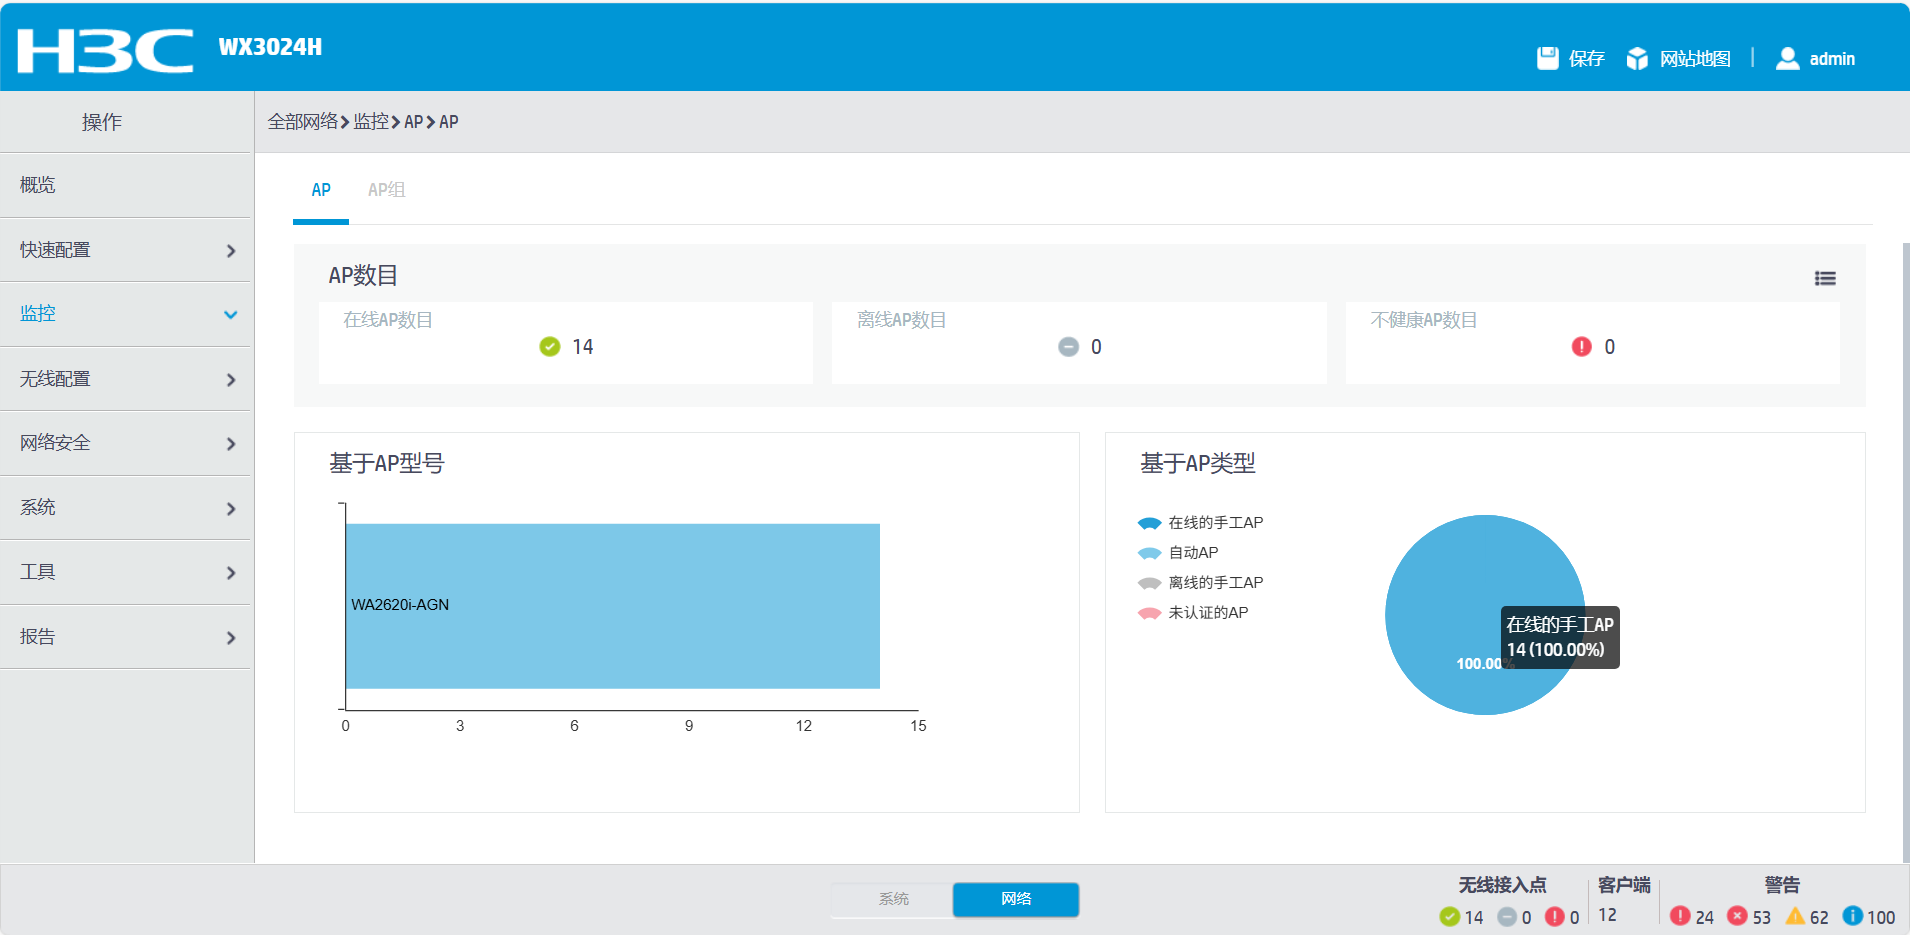Open the site map cube icon
The image size is (1910, 935).
(x=1637, y=58)
